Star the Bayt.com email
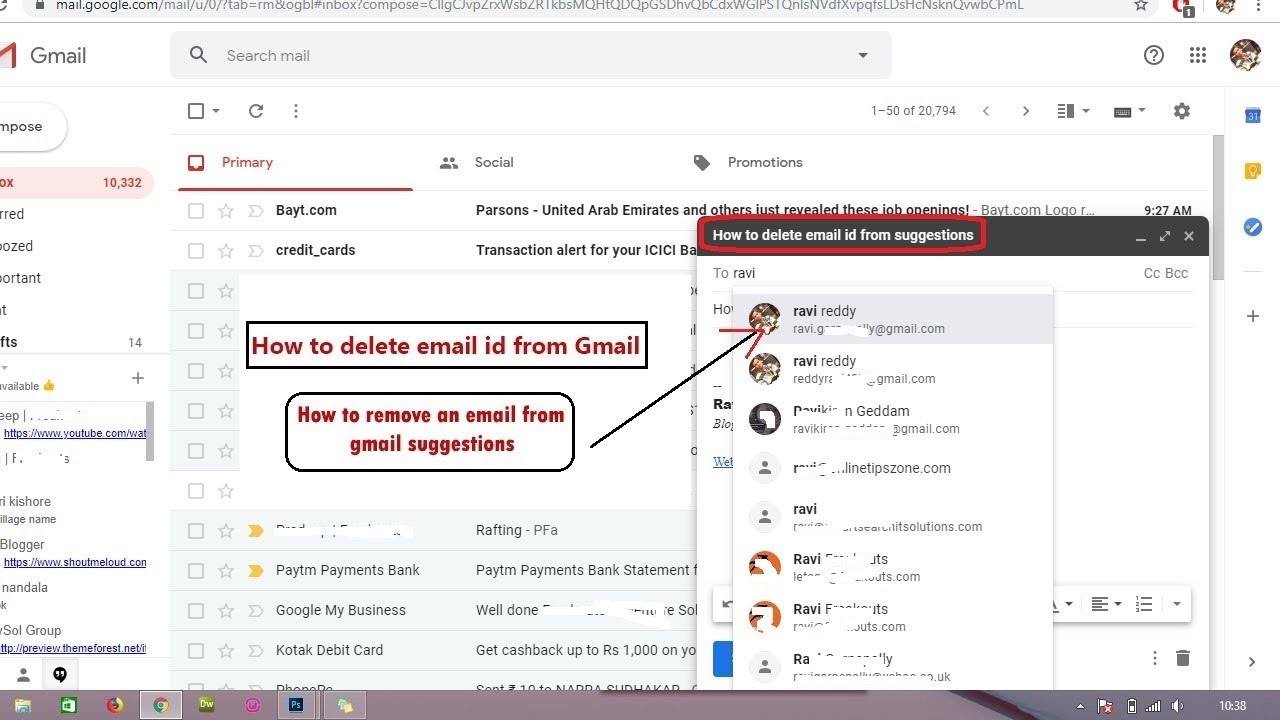 (x=226, y=211)
